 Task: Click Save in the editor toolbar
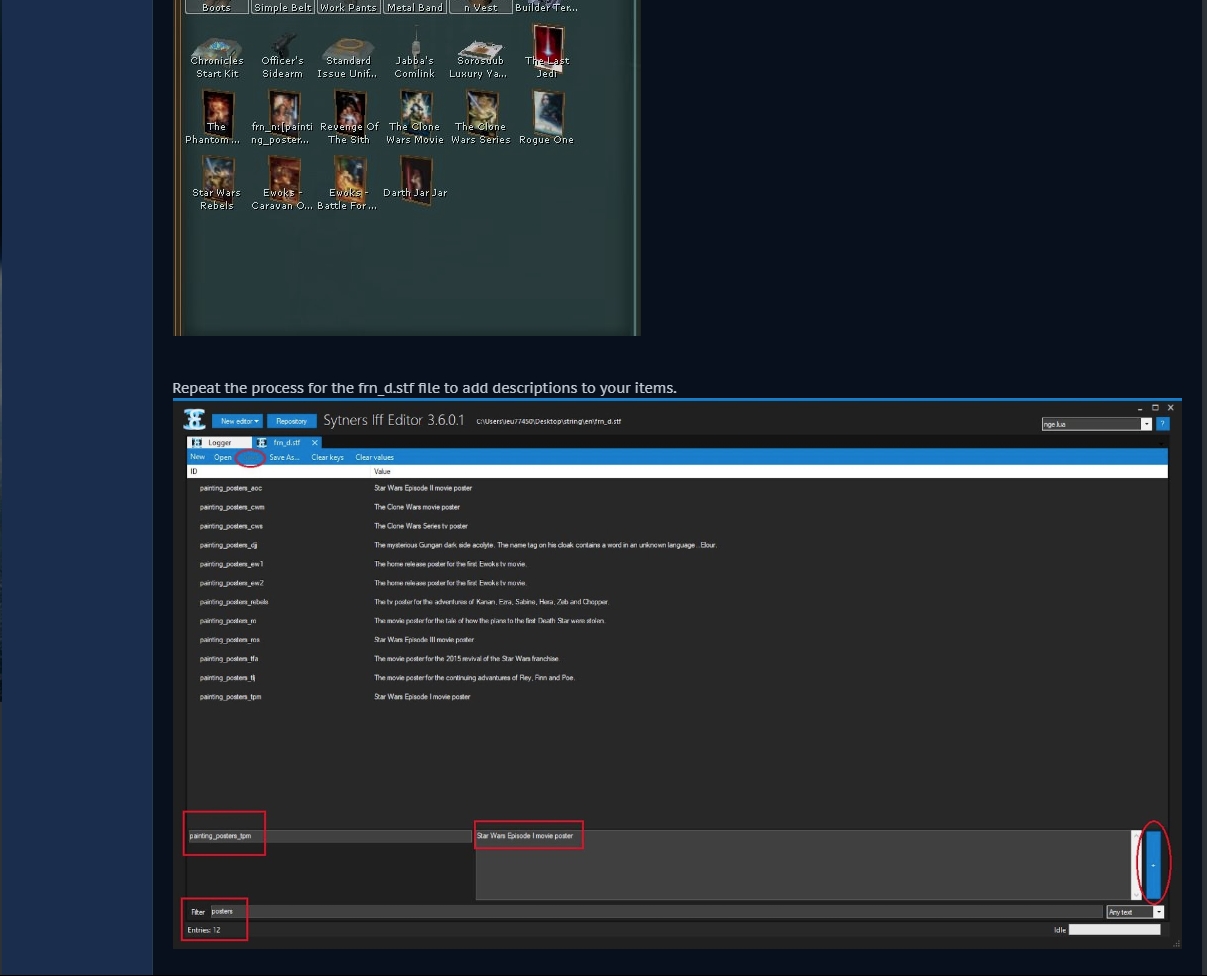tap(251, 457)
